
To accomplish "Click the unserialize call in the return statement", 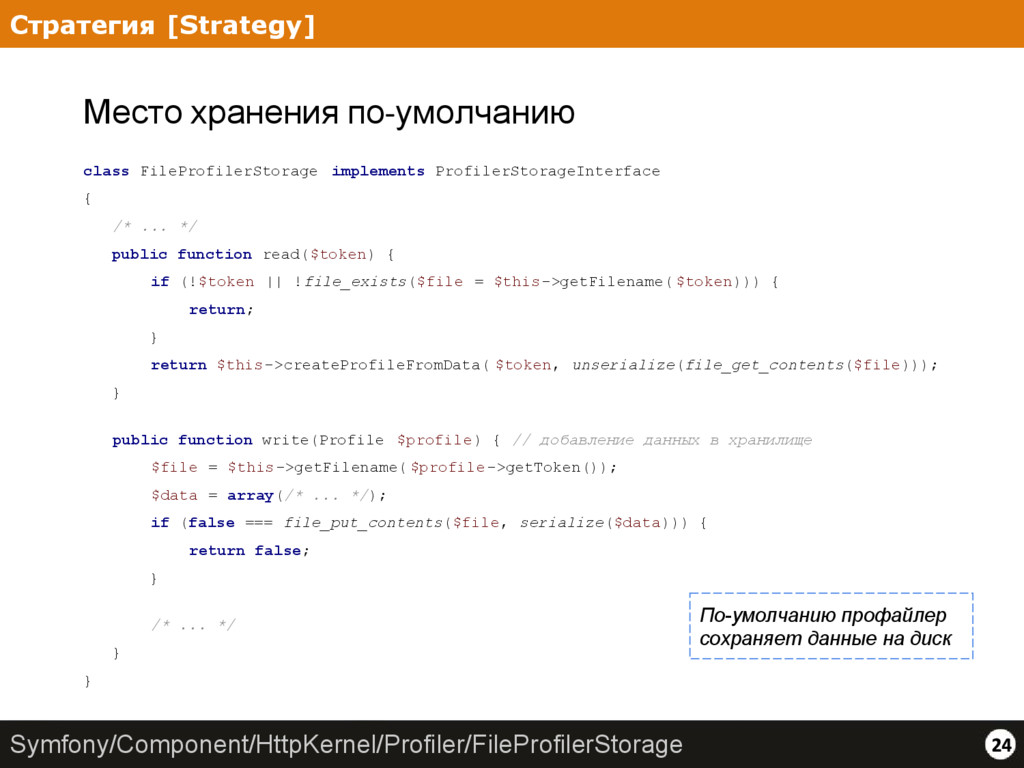I will (624, 365).
